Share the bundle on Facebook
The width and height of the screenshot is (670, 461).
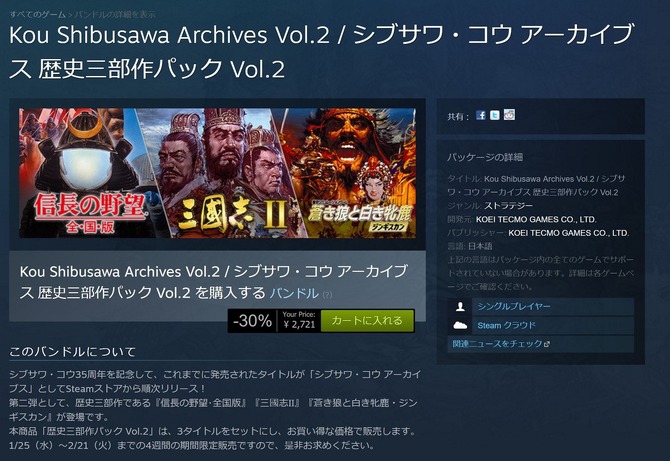[x=481, y=115]
